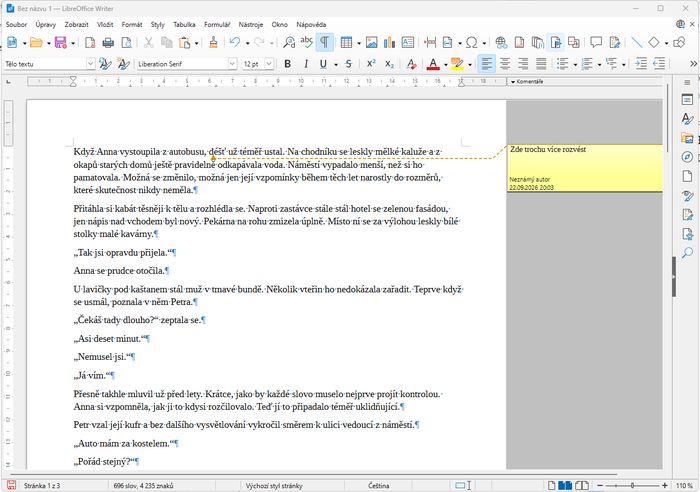Insert a table icon
The height and width of the screenshot is (492, 700).
[x=346, y=42]
